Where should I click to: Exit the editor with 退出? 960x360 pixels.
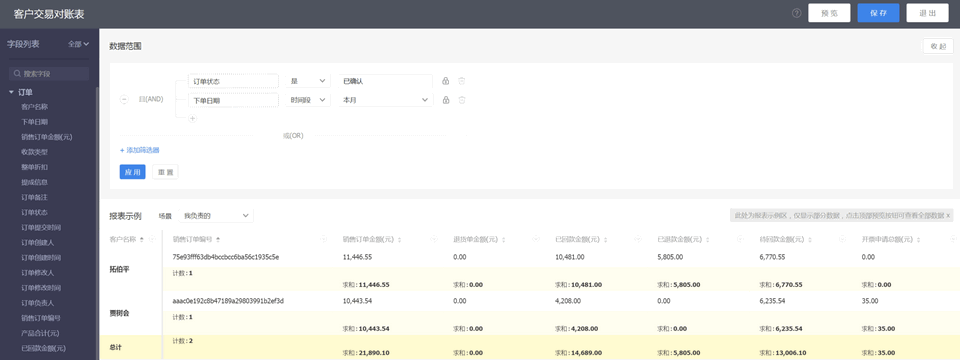point(927,13)
